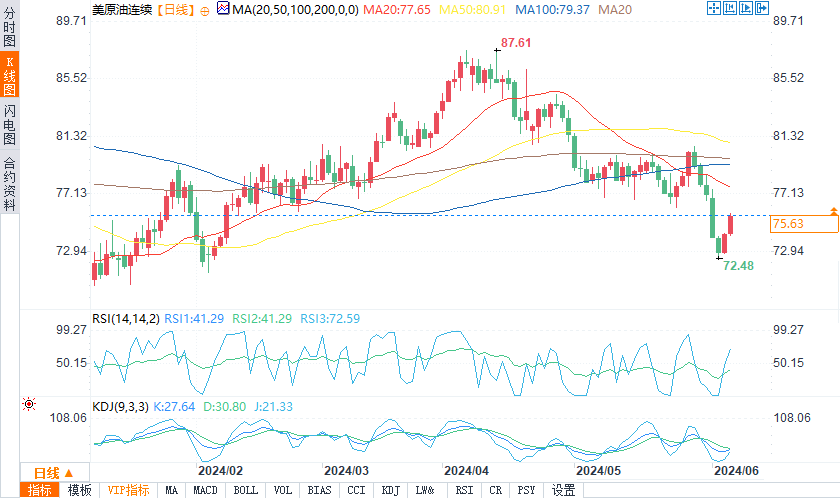
Task: Click the panel-expand arrow icon at top right
Action: [x=762, y=8]
